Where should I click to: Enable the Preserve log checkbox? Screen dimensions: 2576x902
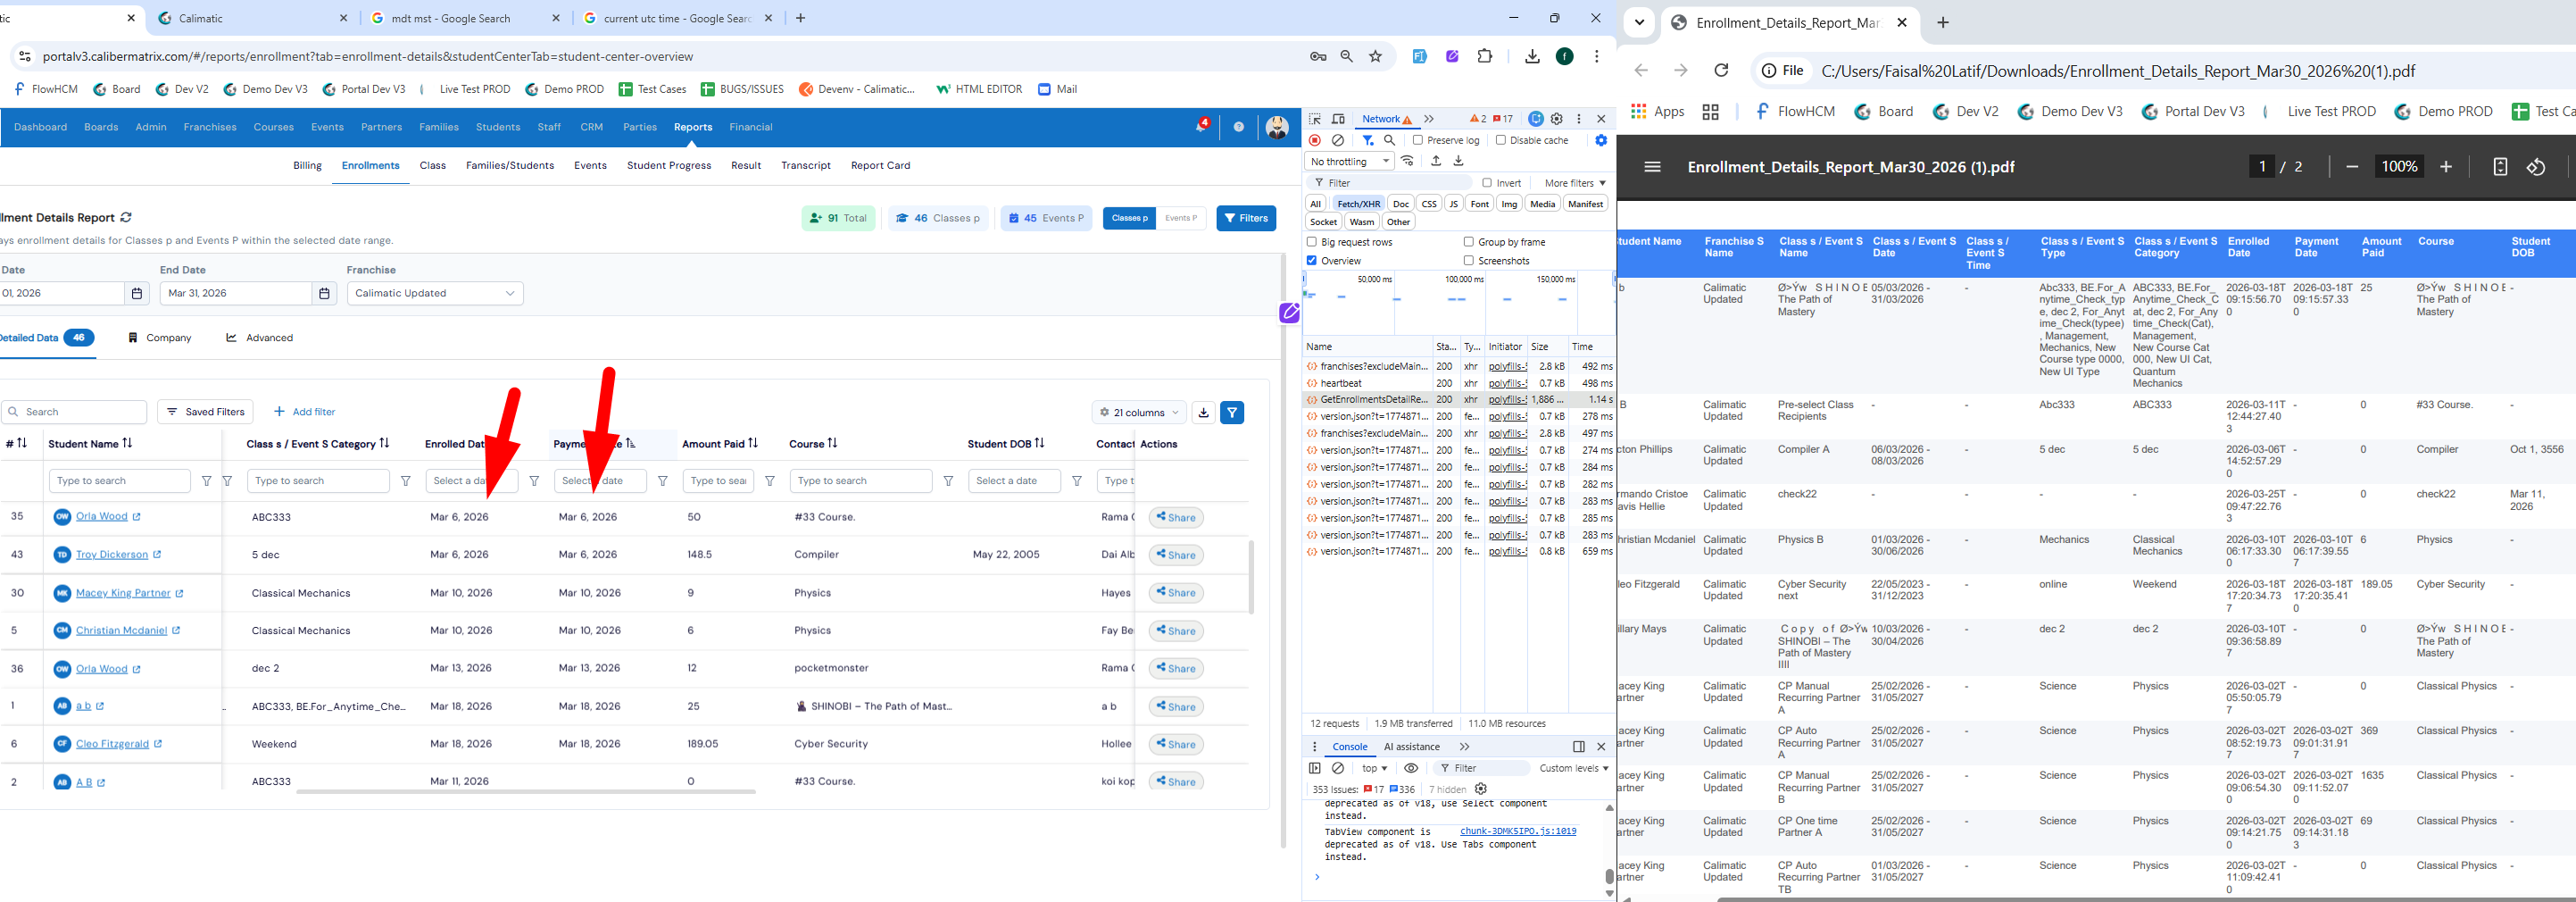[x=1418, y=140]
